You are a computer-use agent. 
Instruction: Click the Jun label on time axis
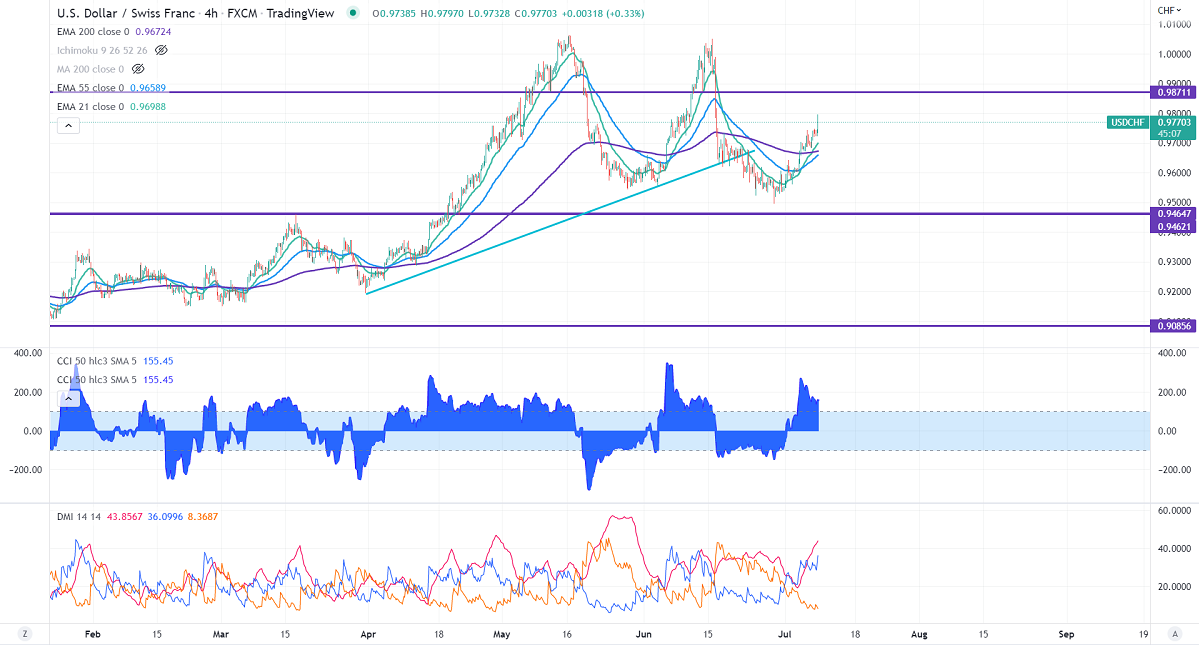click(644, 635)
